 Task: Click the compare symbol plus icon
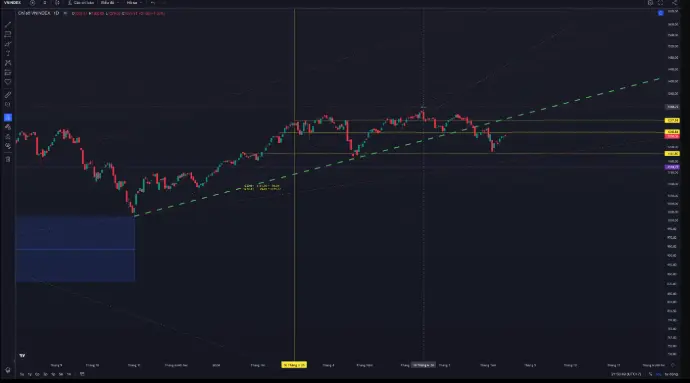(x=33, y=3)
